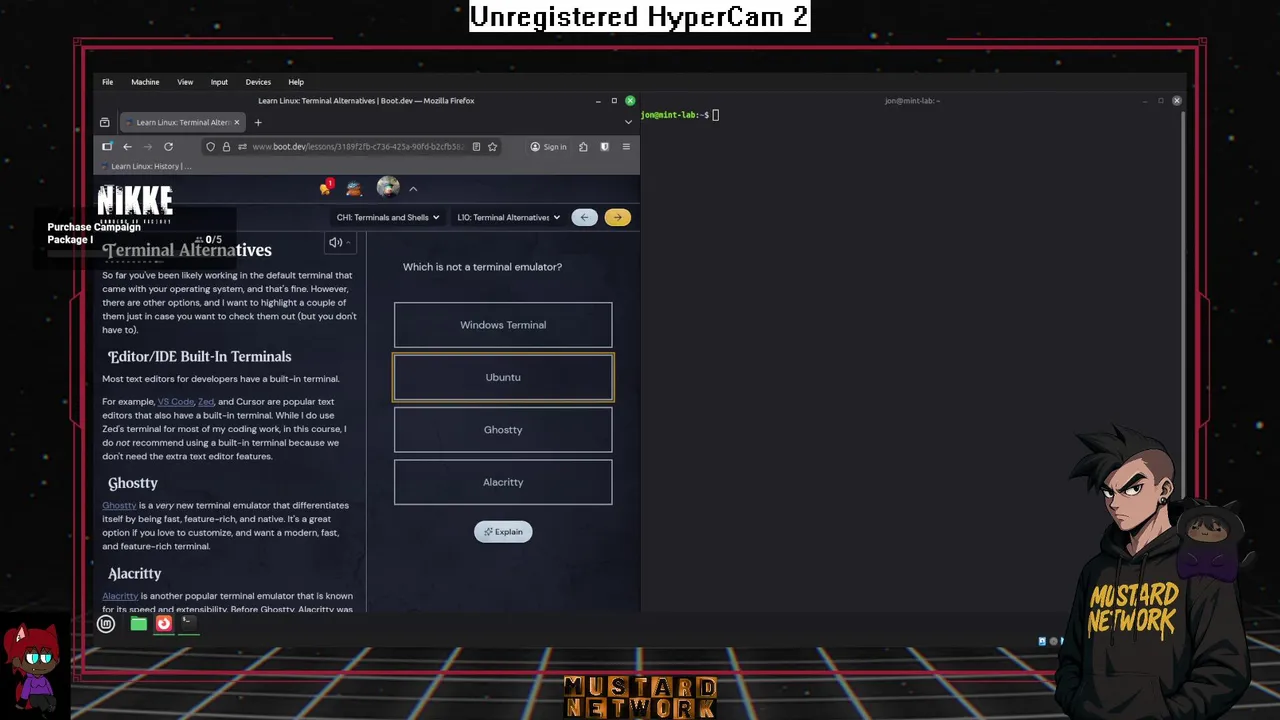The height and width of the screenshot is (720, 1280).
Task: Follow the VS Code link in the lesson
Action: tap(175, 402)
